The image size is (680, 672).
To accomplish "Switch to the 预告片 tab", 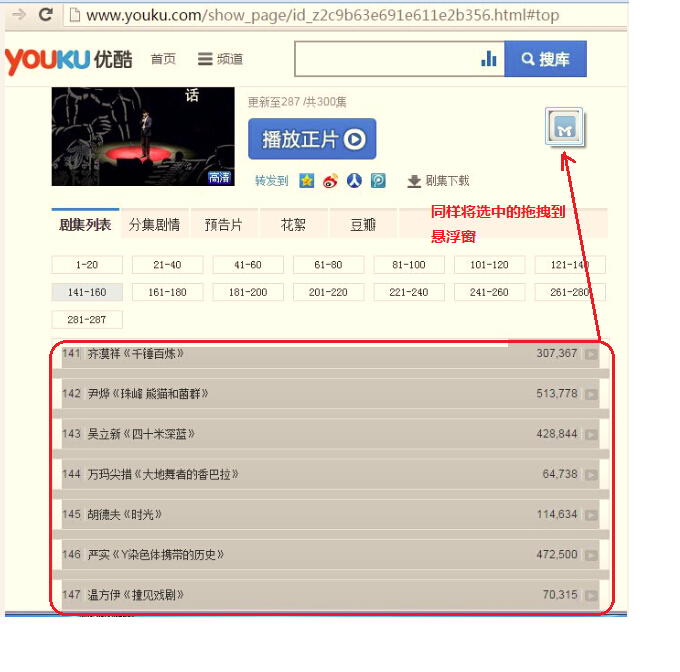I will click(x=224, y=225).
